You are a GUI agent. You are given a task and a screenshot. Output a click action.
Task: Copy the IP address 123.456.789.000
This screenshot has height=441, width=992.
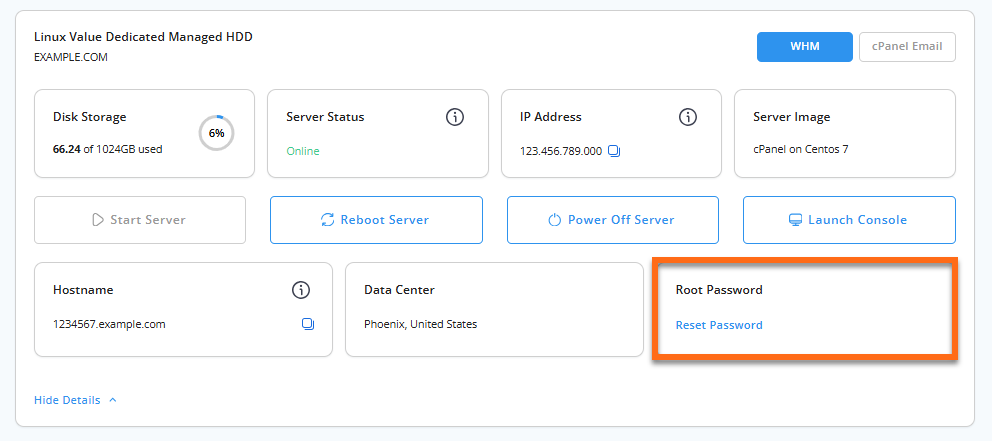614,151
